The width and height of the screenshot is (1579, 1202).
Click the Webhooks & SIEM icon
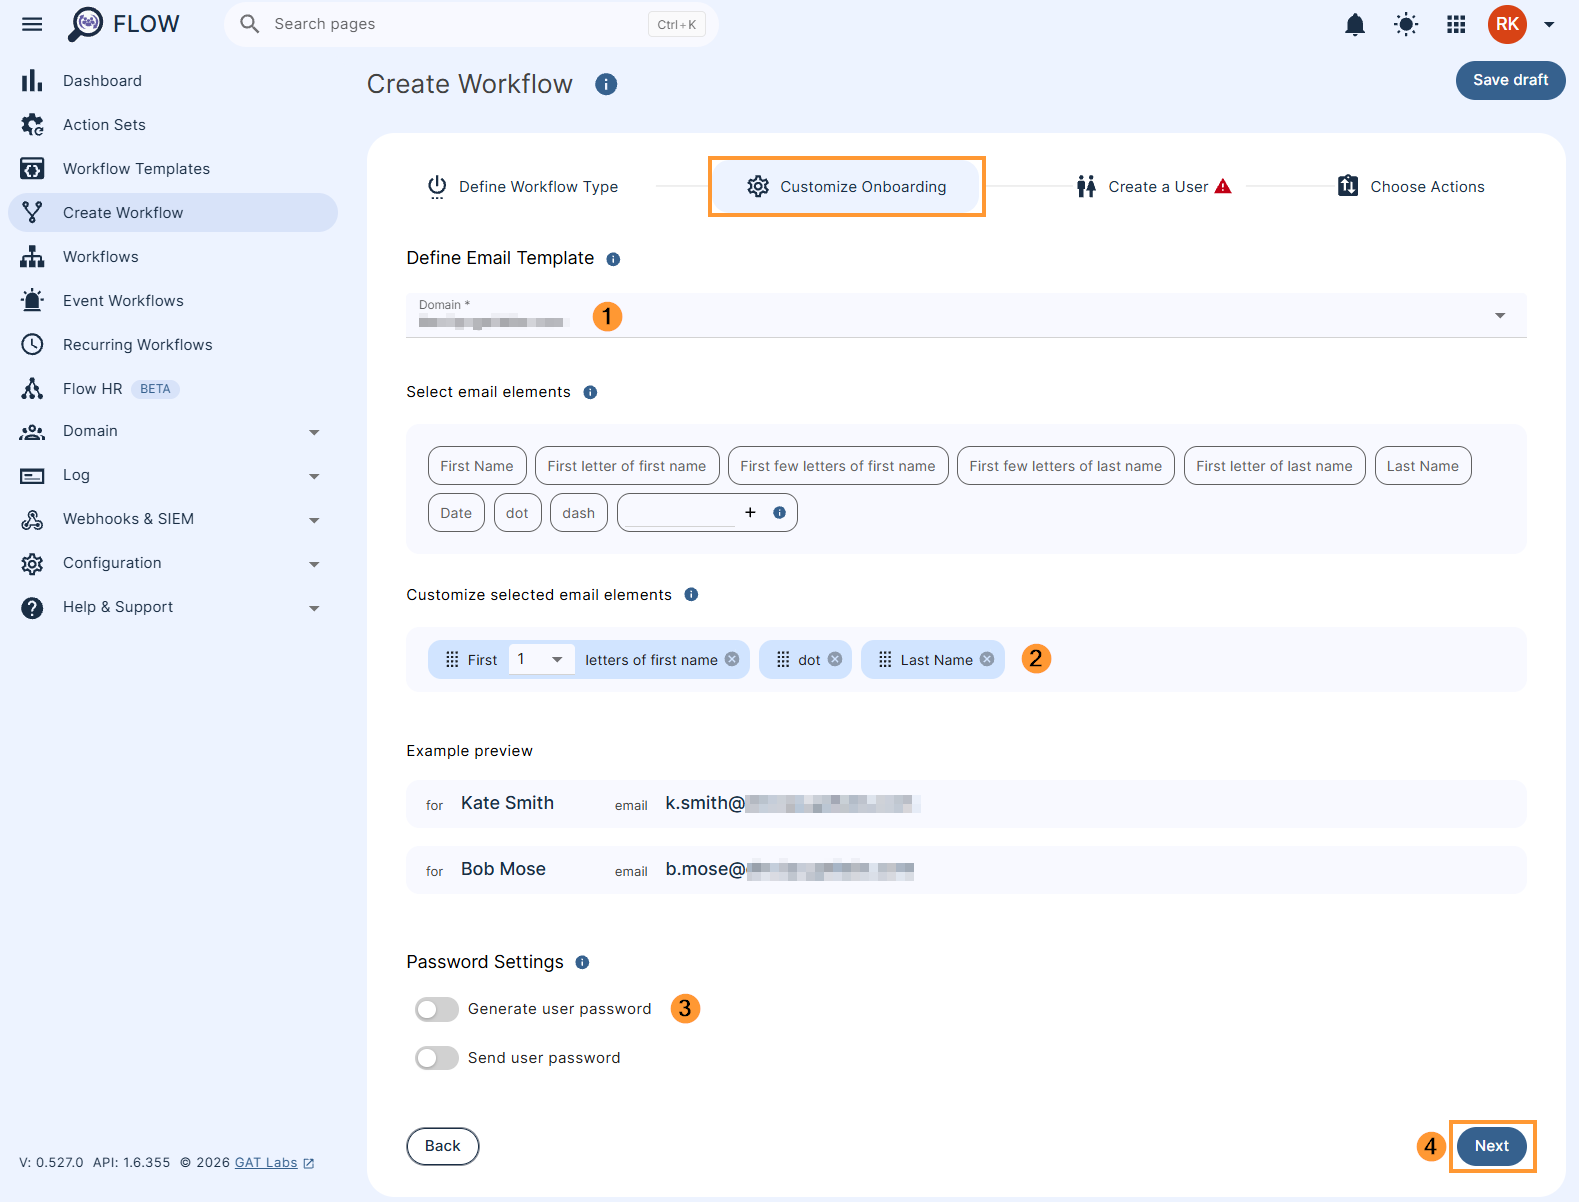32,519
